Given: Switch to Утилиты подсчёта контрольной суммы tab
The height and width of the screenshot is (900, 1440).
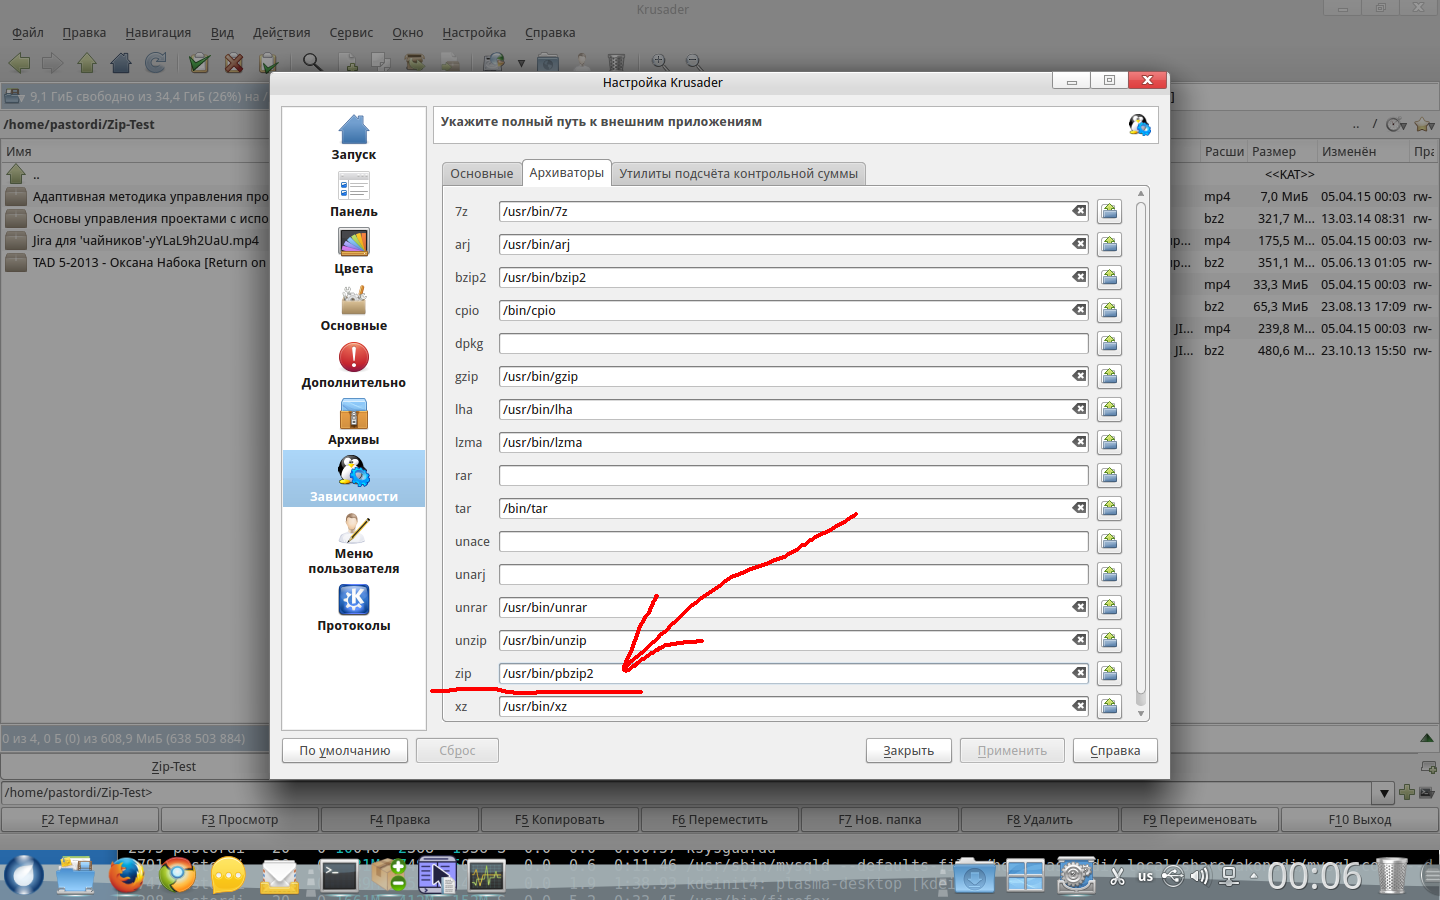Looking at the screenshot, I should point(738,174).
